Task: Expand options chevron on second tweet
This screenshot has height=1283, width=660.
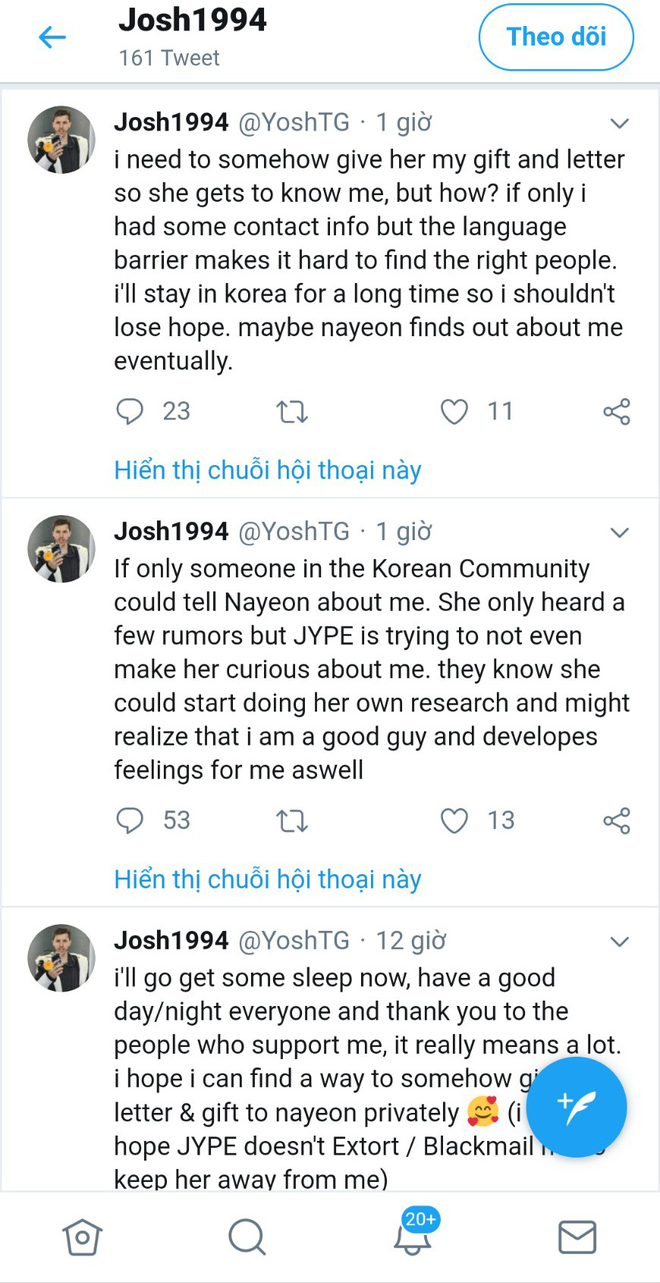Action: point(619,533)
